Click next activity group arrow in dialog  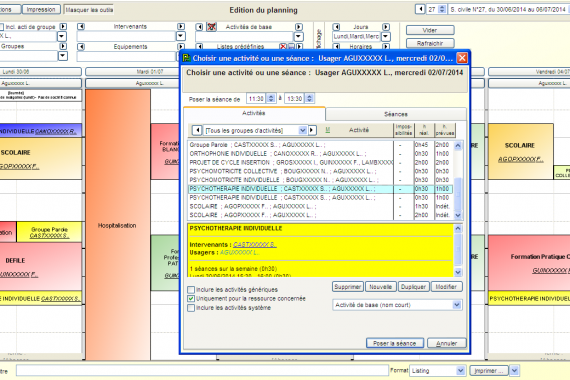(312, 130)
